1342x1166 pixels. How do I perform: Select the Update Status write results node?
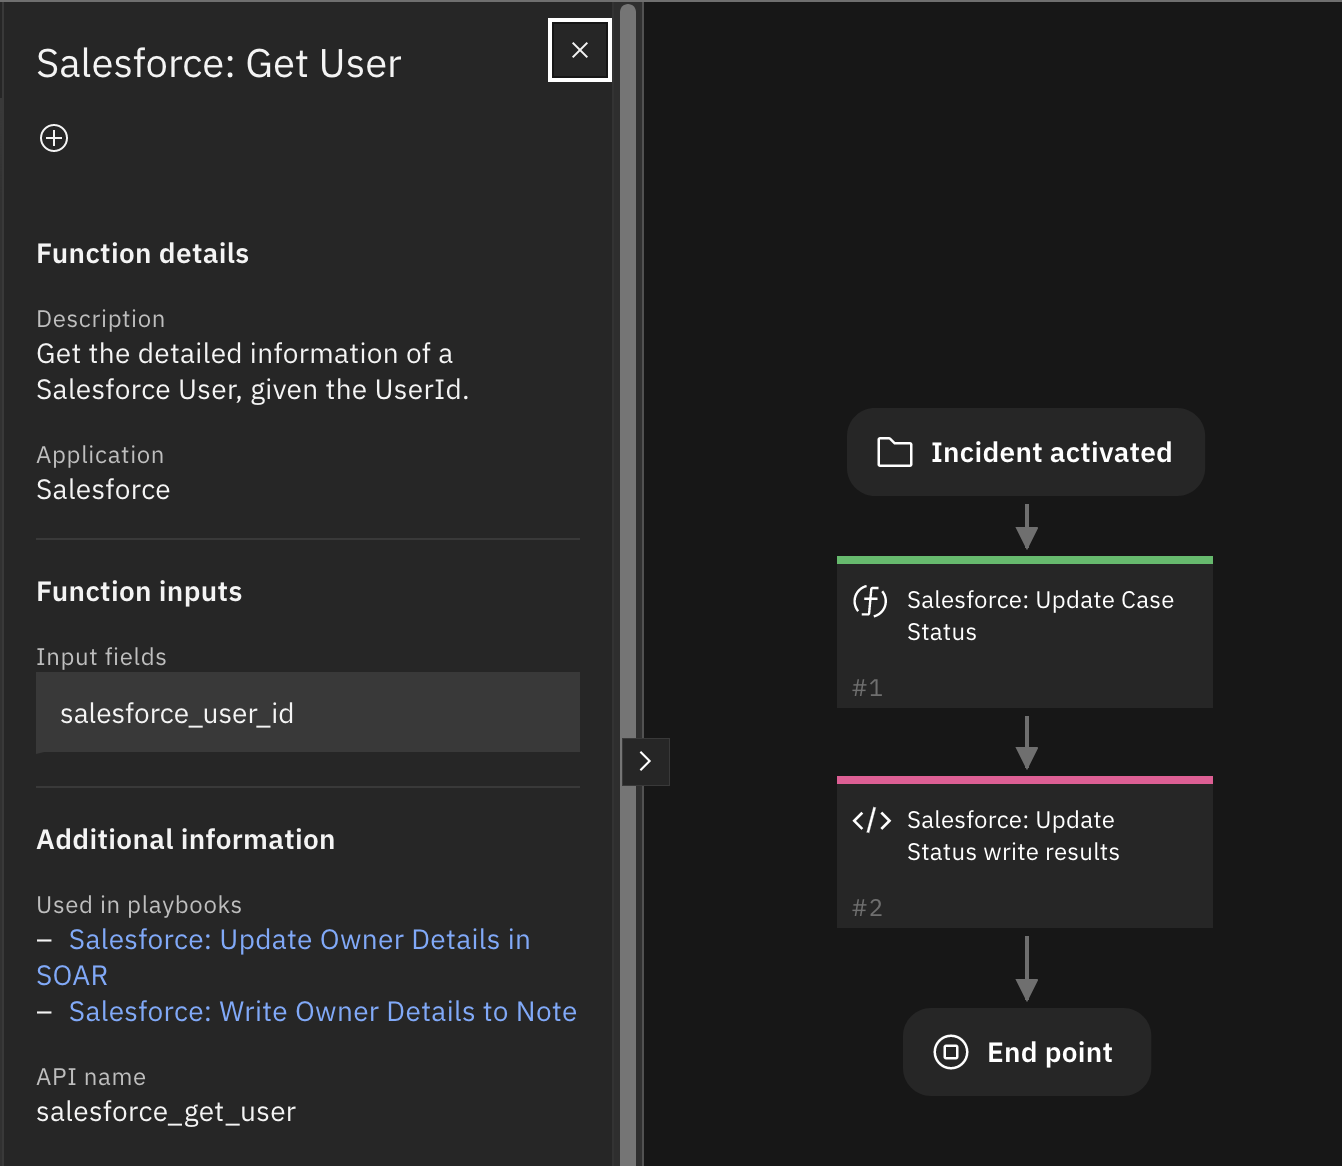[1025, 852]
